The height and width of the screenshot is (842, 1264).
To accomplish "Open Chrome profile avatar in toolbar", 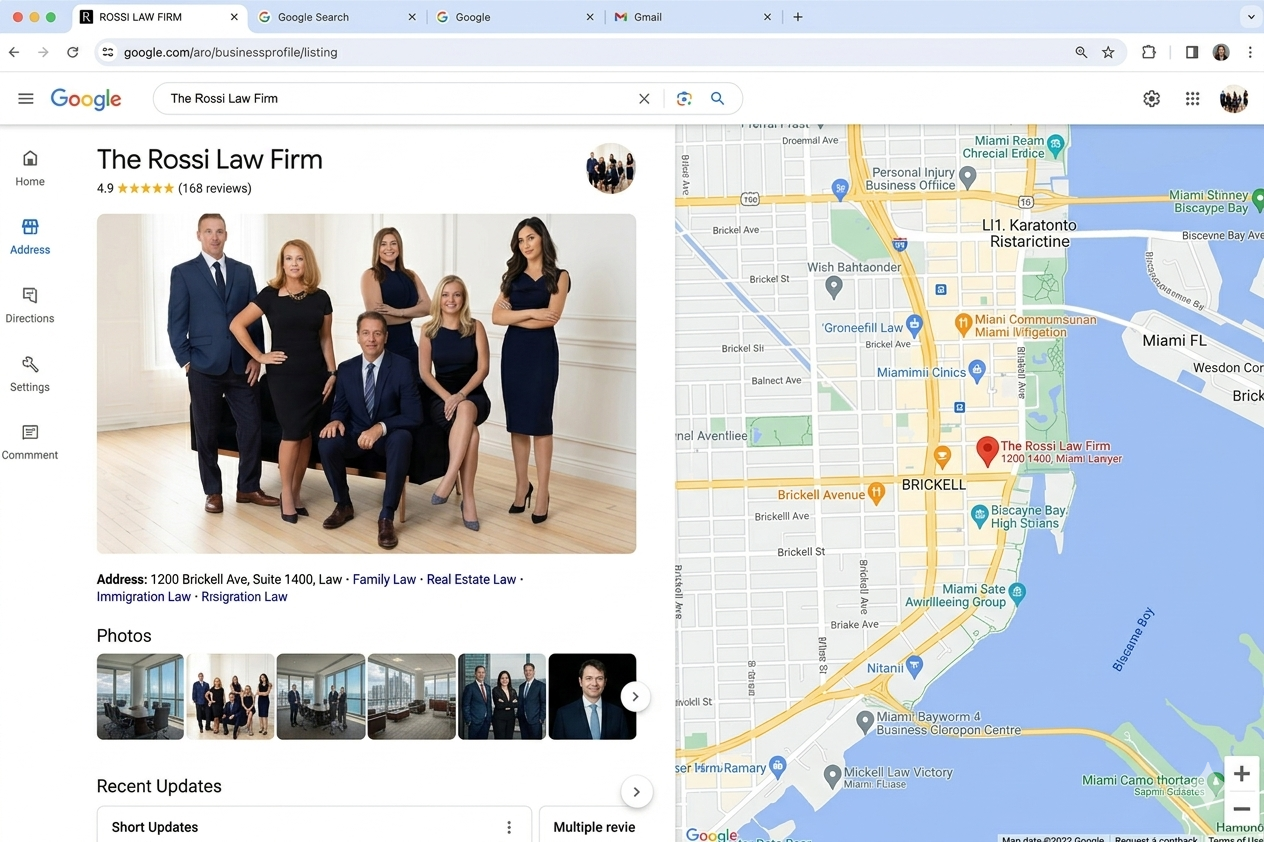I will tap(1221, 52).
